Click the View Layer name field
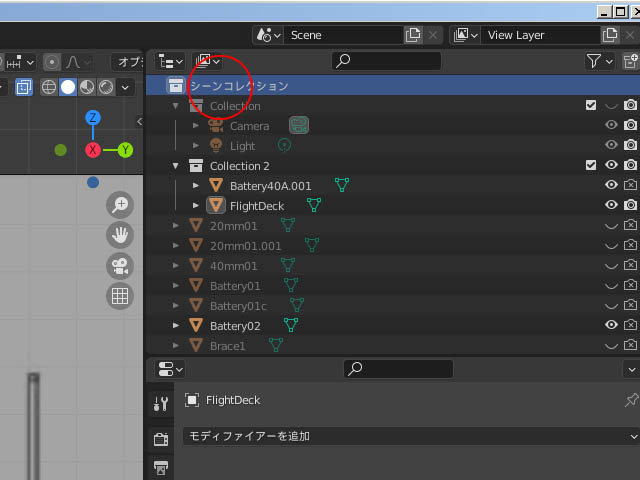 [540, 35]
